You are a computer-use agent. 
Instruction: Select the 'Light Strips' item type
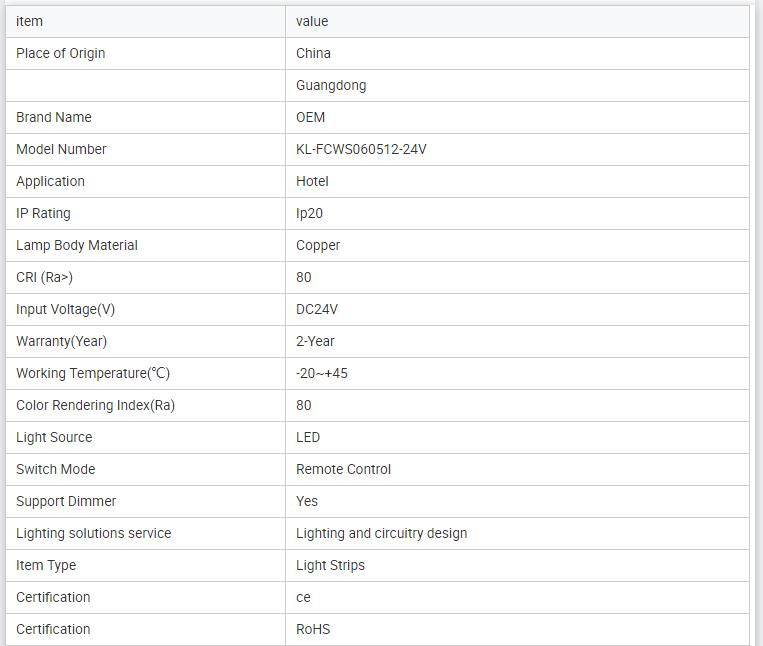pyautogui.click(x=330, y=565)
